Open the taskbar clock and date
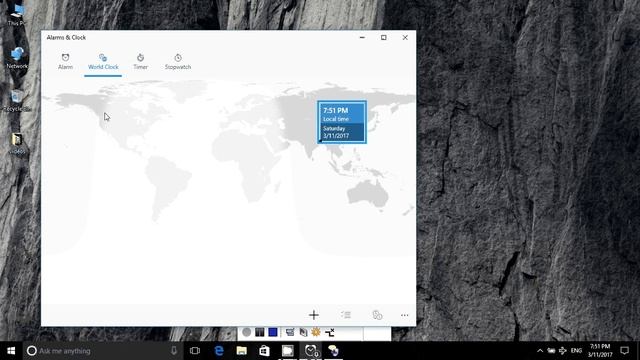 [600, 351]
